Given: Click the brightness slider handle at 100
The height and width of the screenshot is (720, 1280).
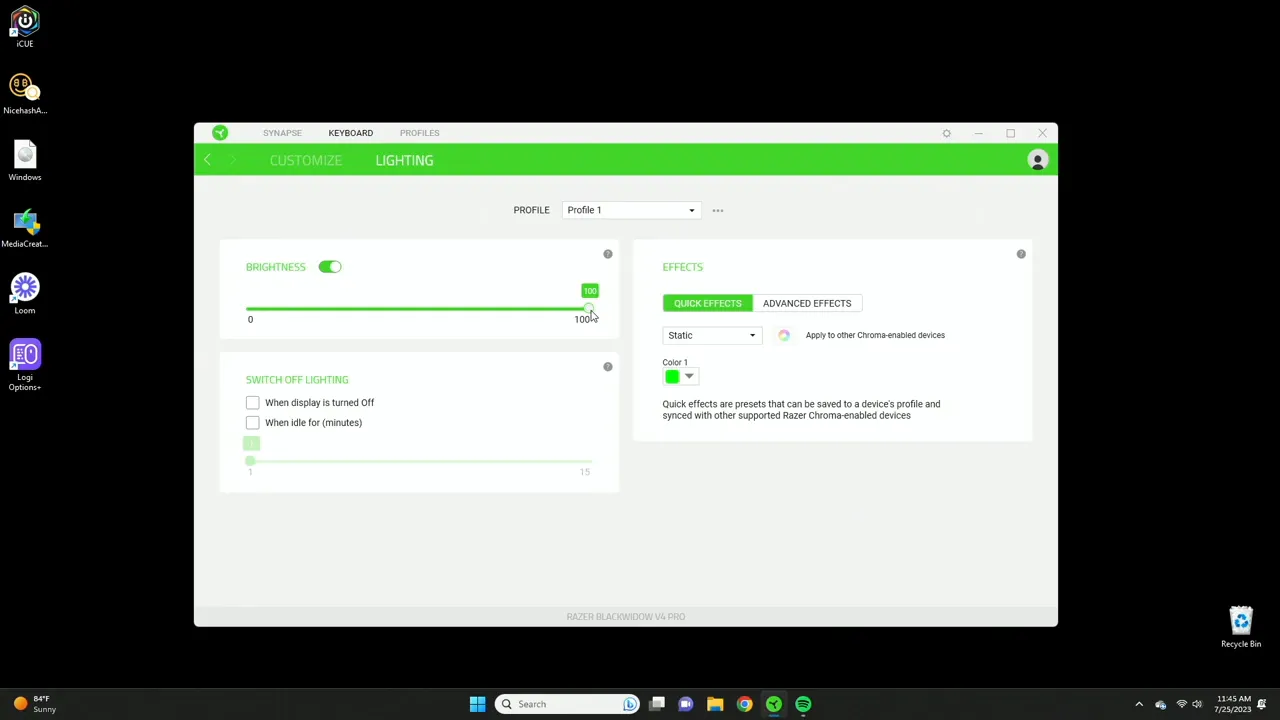Looking at the screenshot, I should point(588,307).
